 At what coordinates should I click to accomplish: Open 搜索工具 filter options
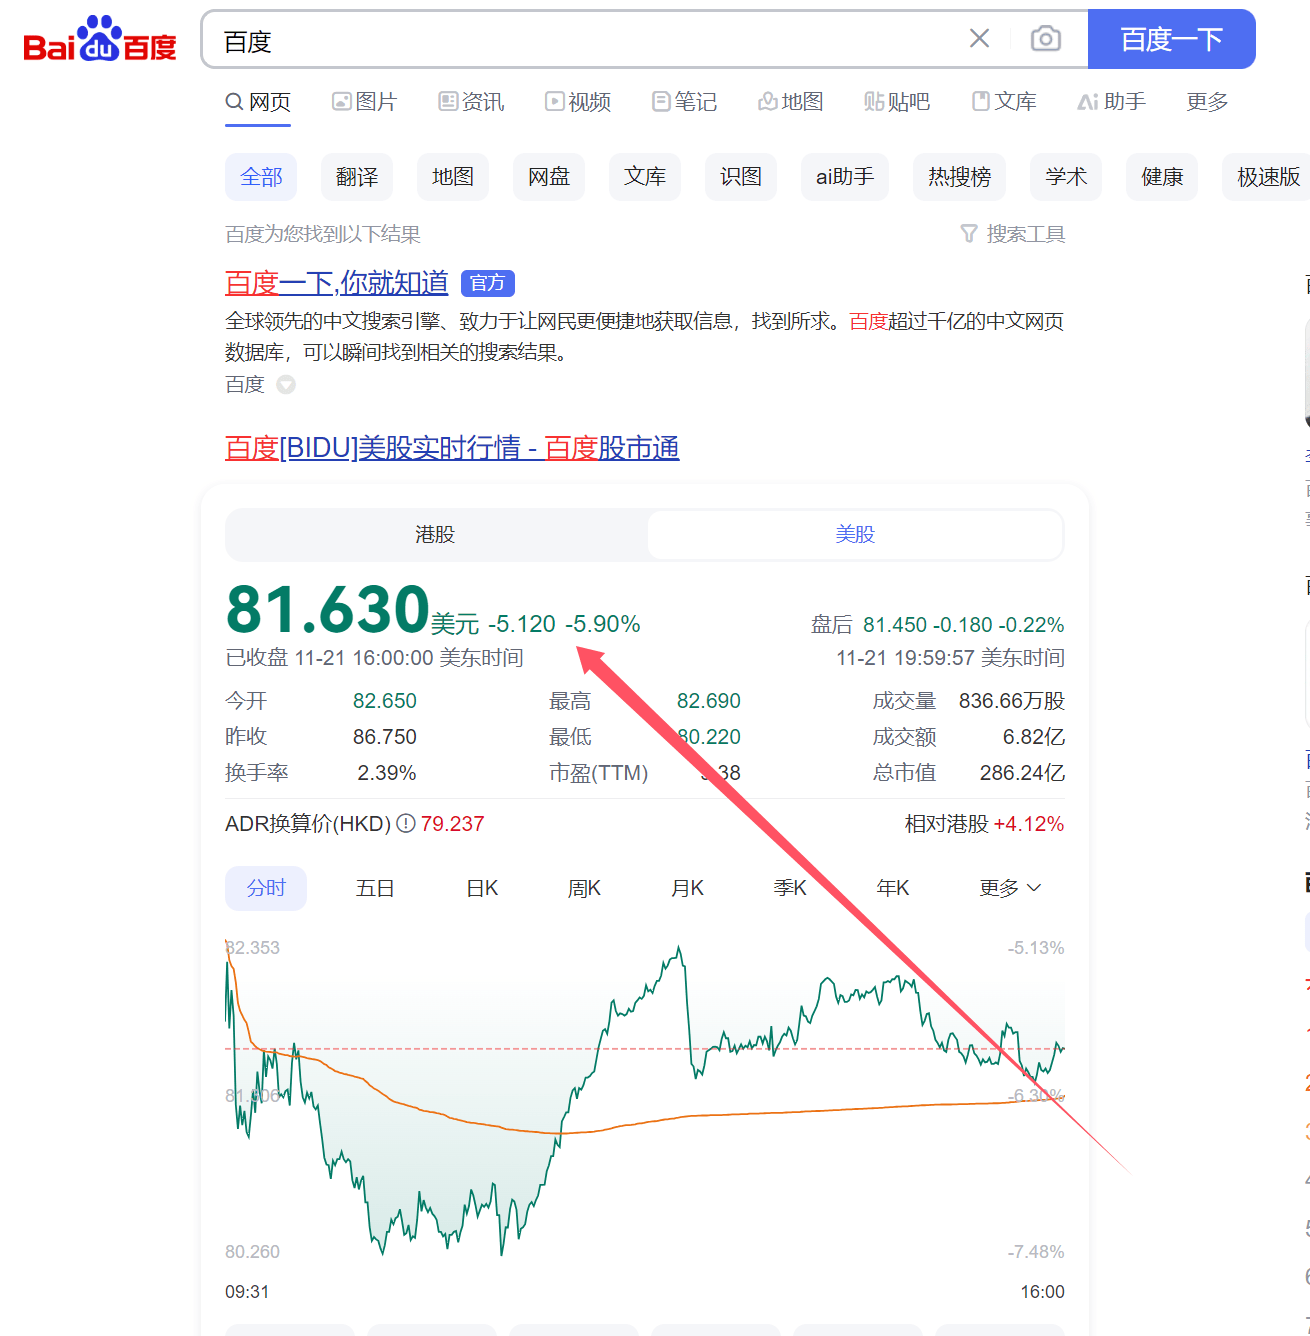1013,234
